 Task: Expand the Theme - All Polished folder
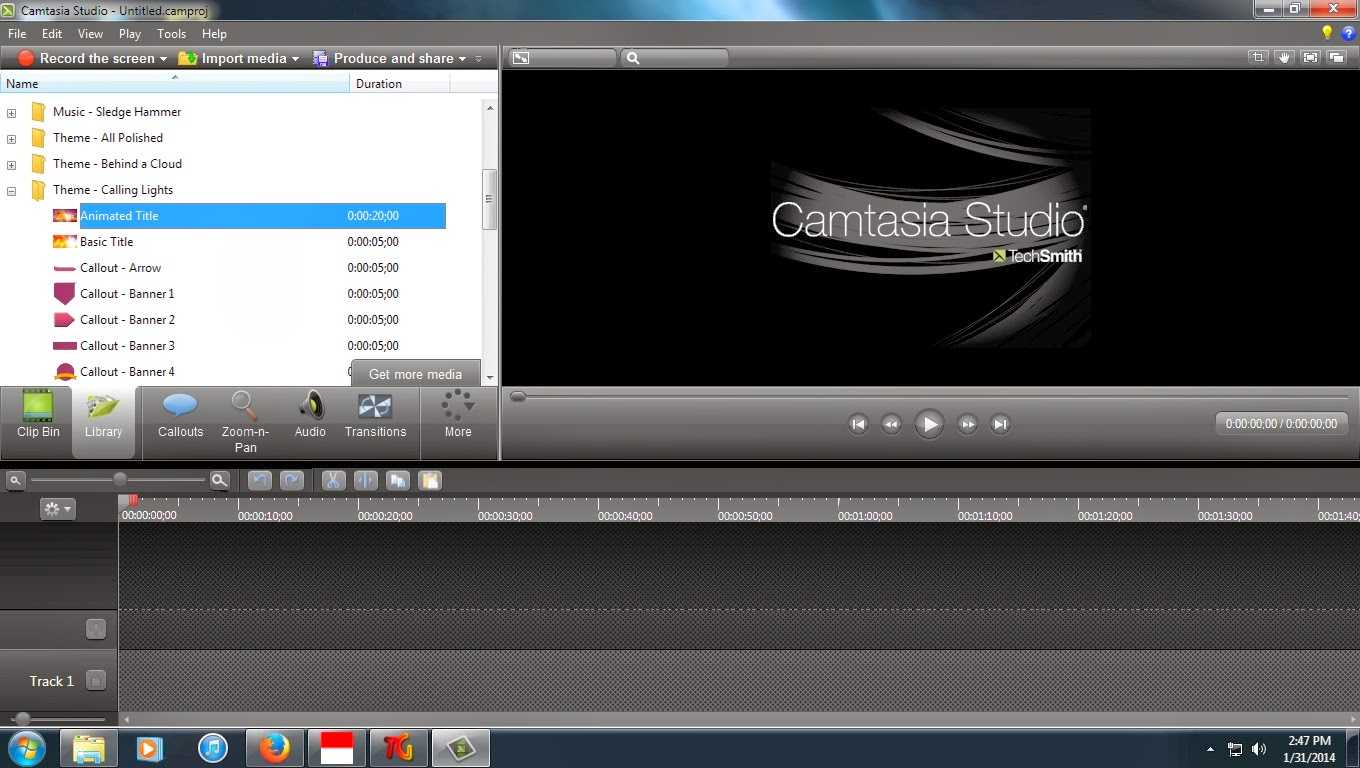pos(11,139)
